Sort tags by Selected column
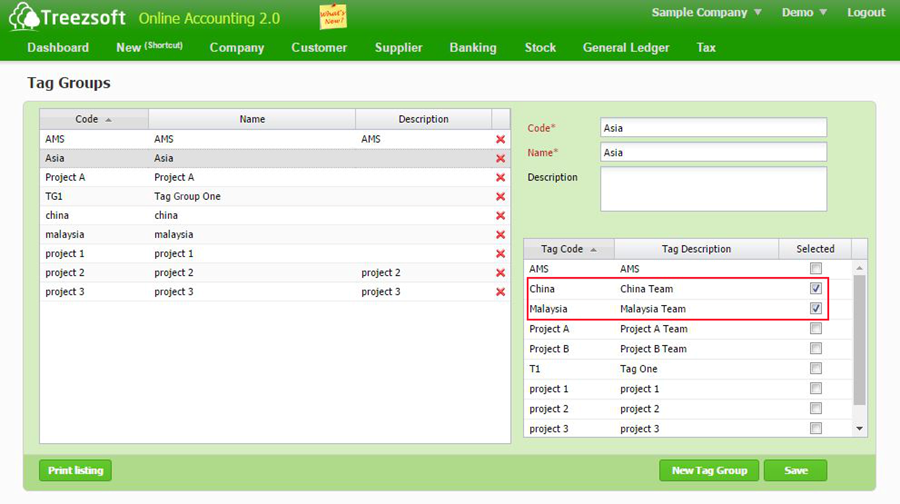 pos(815,249)
